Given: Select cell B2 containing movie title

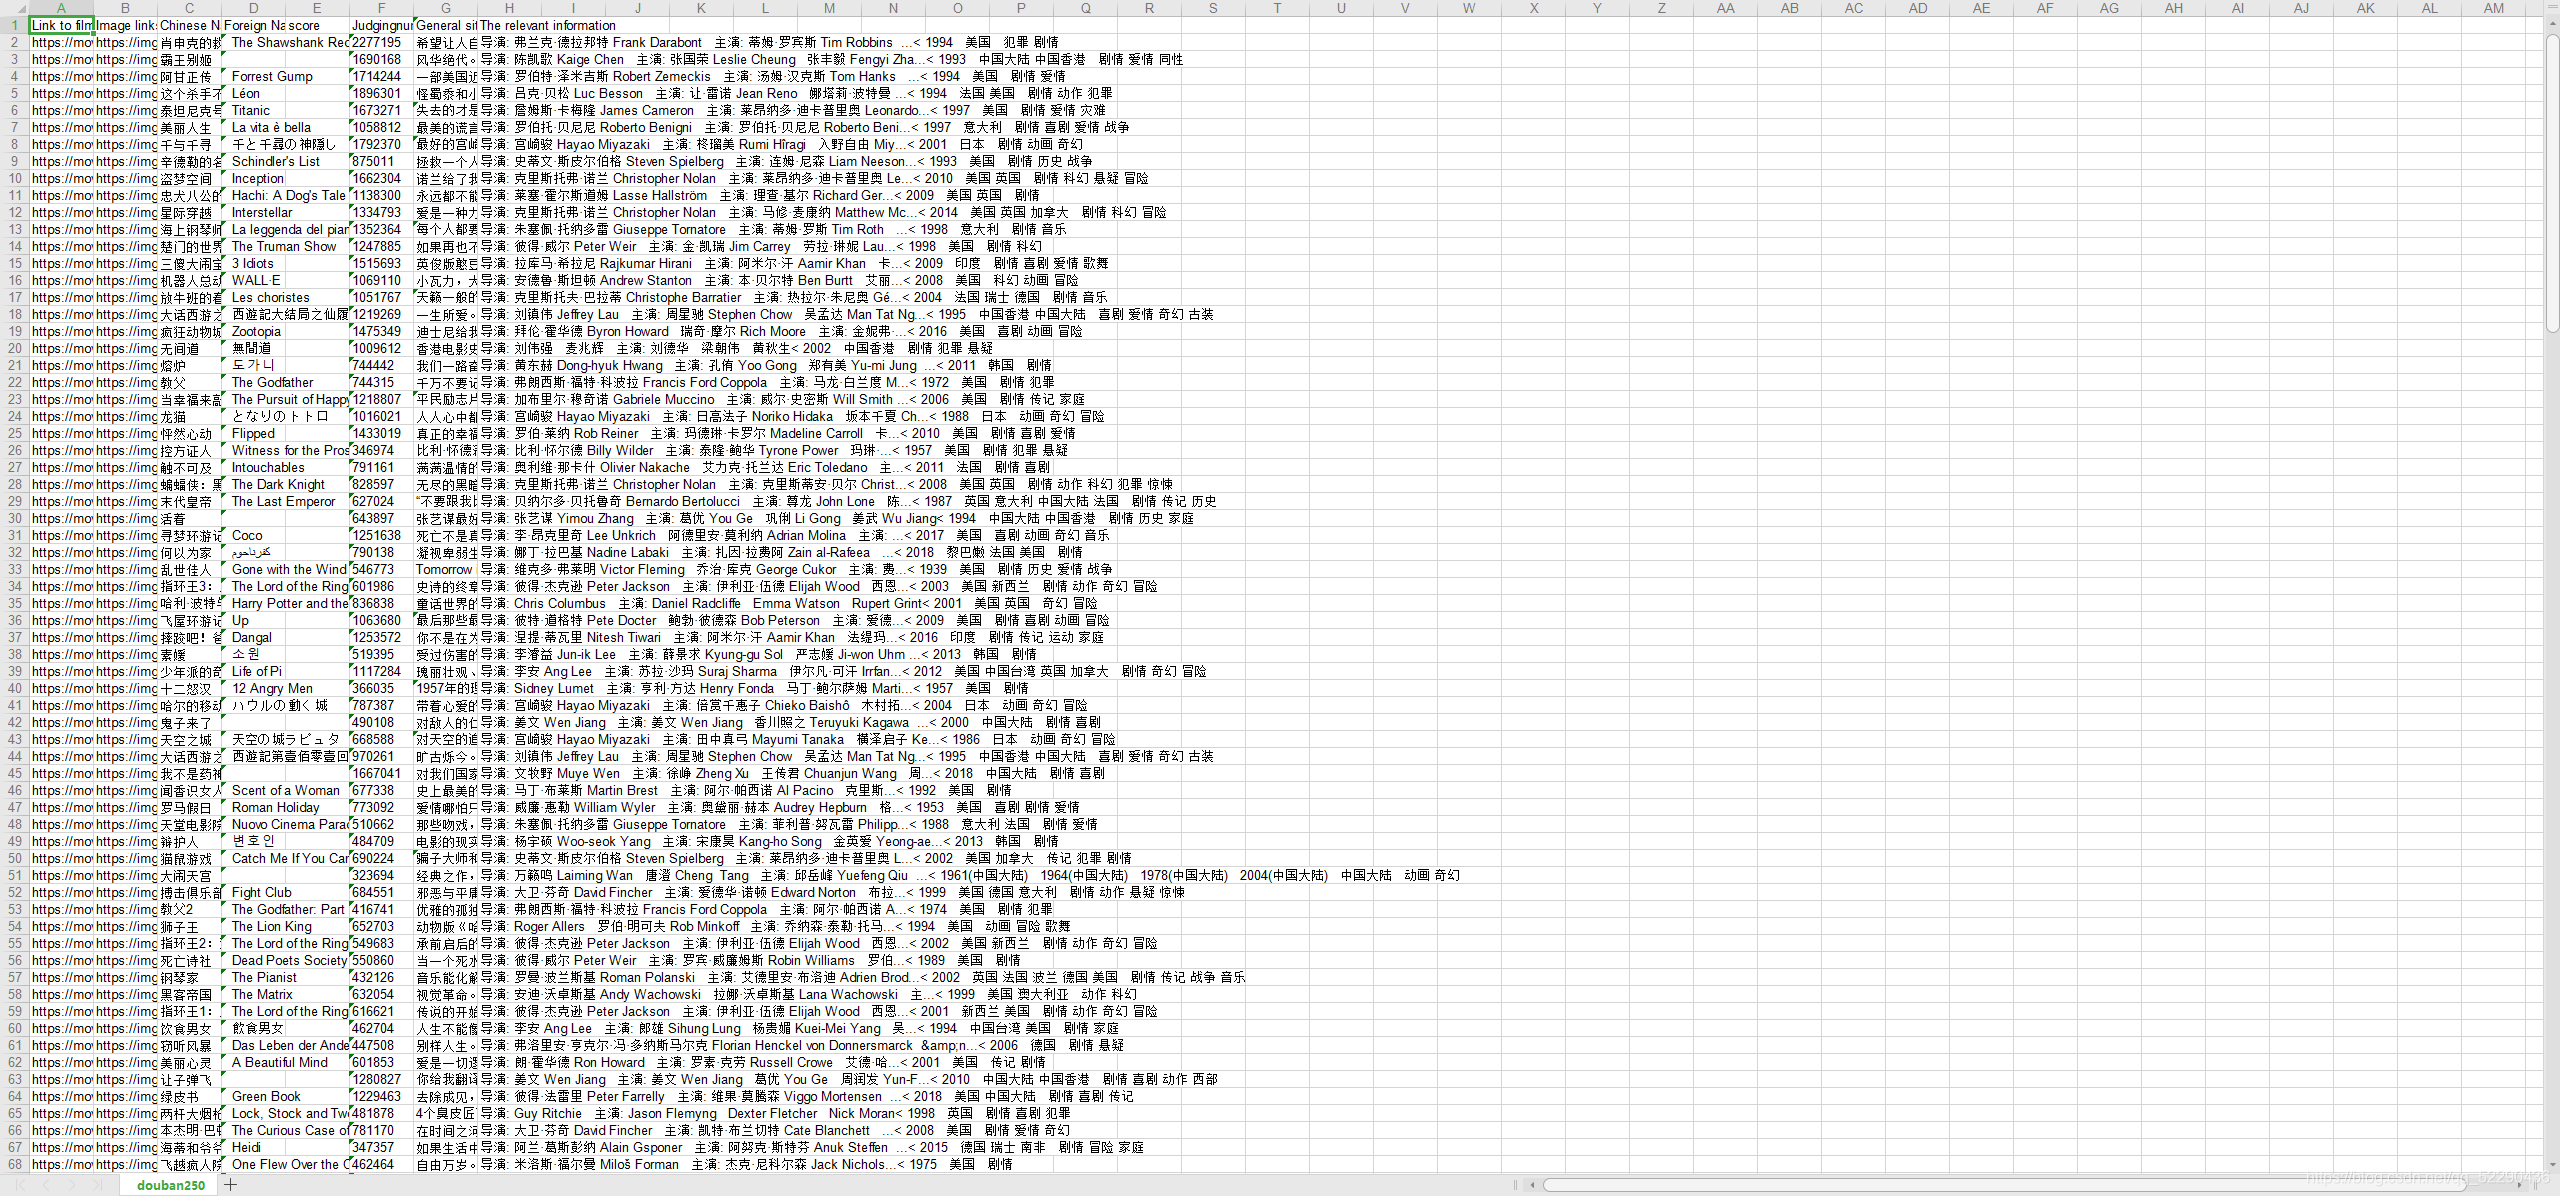Looking at the screenshot, I should [124, 42].
